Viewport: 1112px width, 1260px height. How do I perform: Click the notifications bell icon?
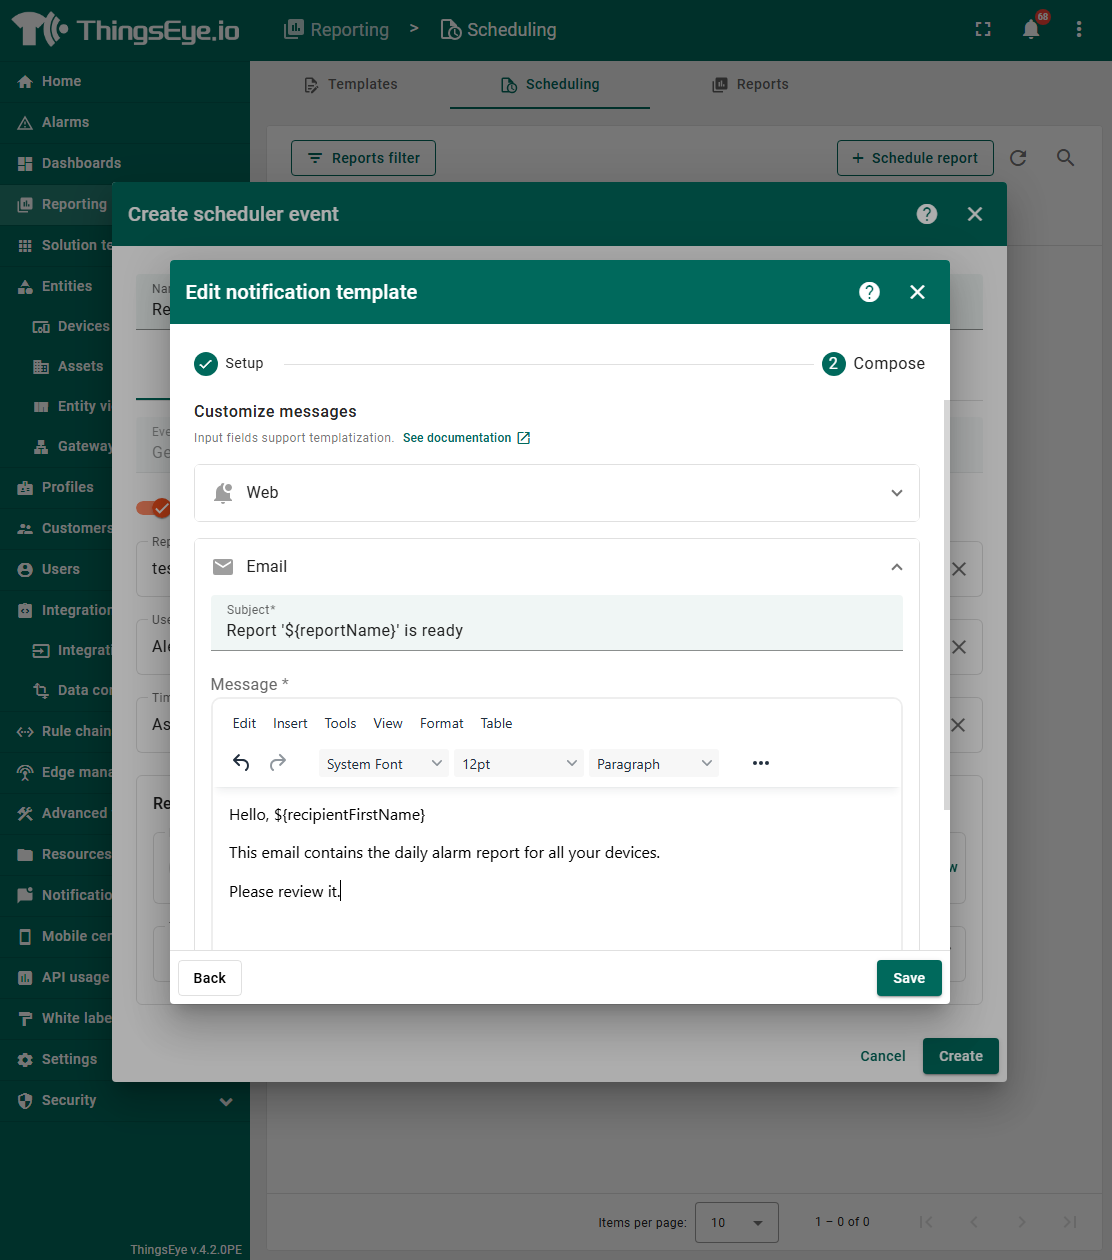click(x=1031, y=30)
